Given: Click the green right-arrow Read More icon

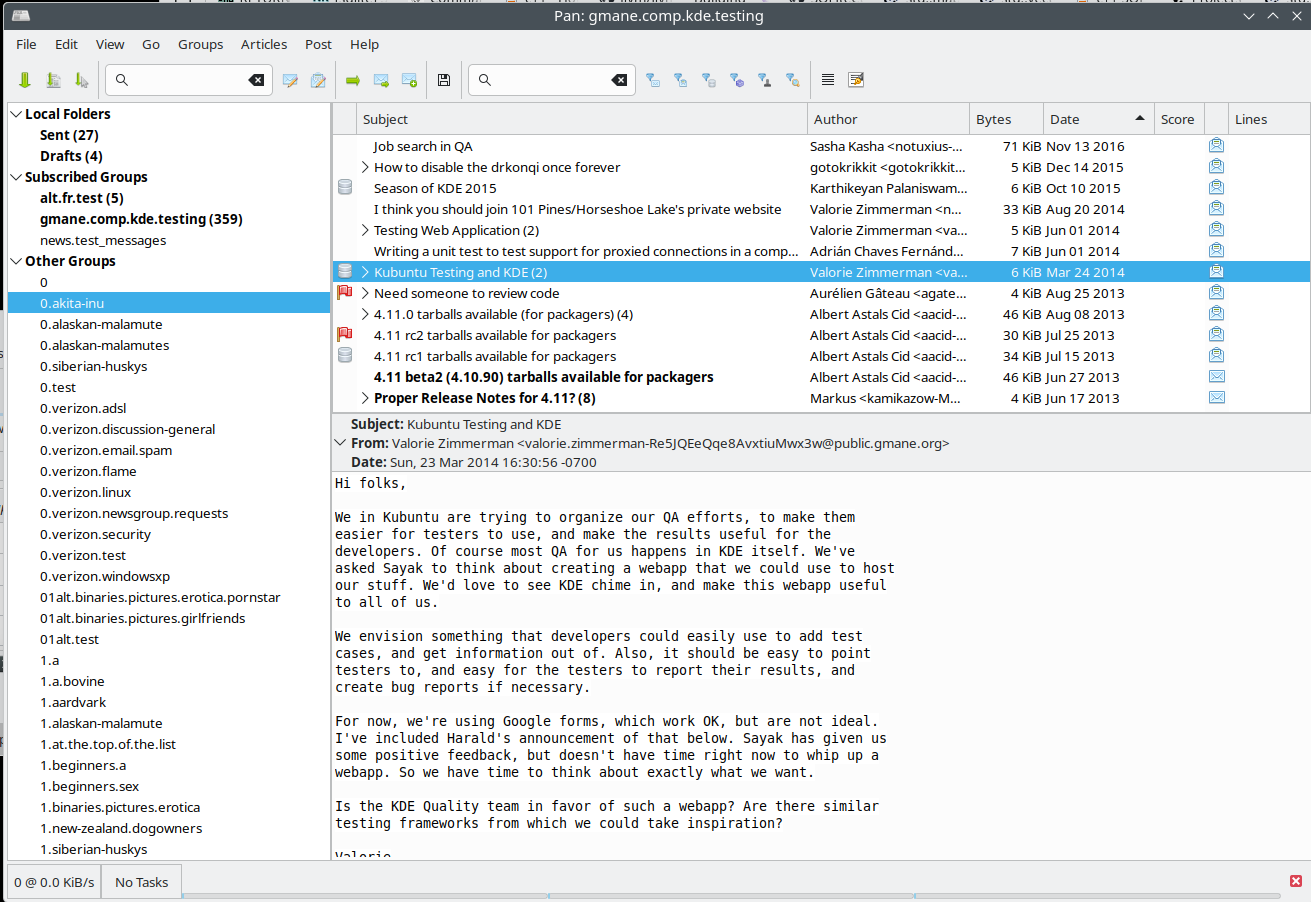Looking at the screenshot, I should point(353,80).
